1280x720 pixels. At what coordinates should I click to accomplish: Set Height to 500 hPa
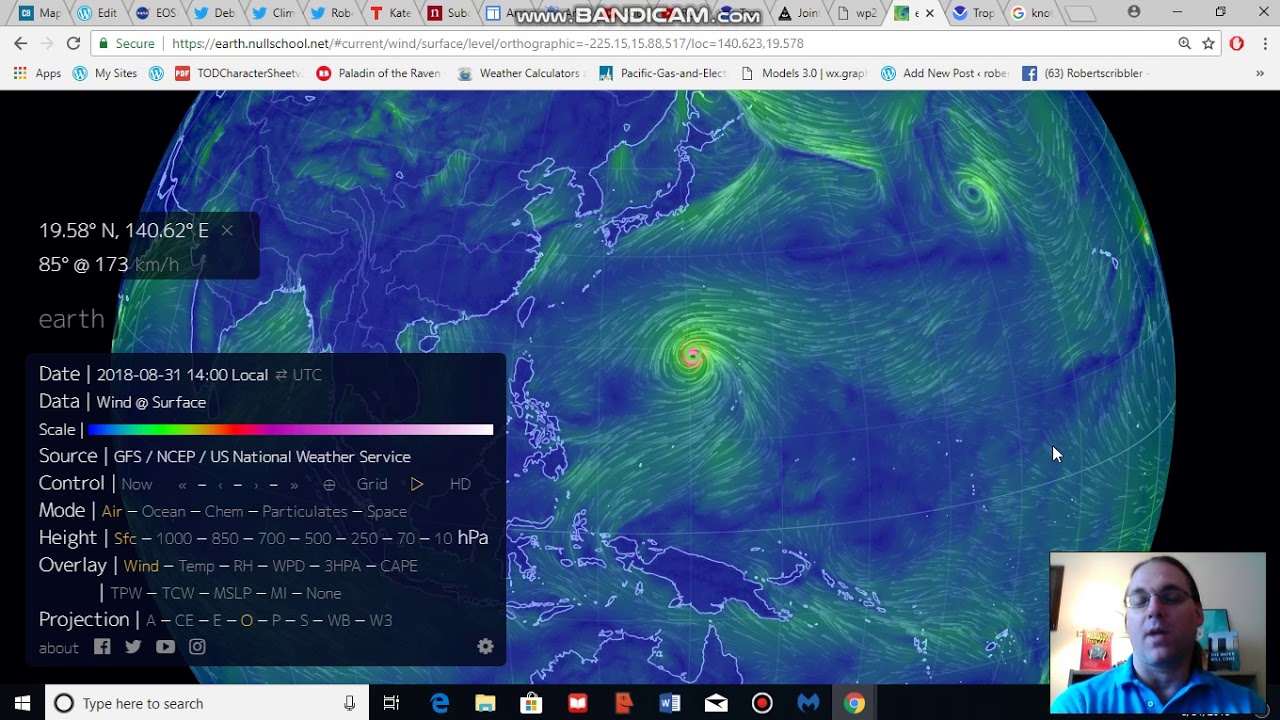tap(318, 538)
